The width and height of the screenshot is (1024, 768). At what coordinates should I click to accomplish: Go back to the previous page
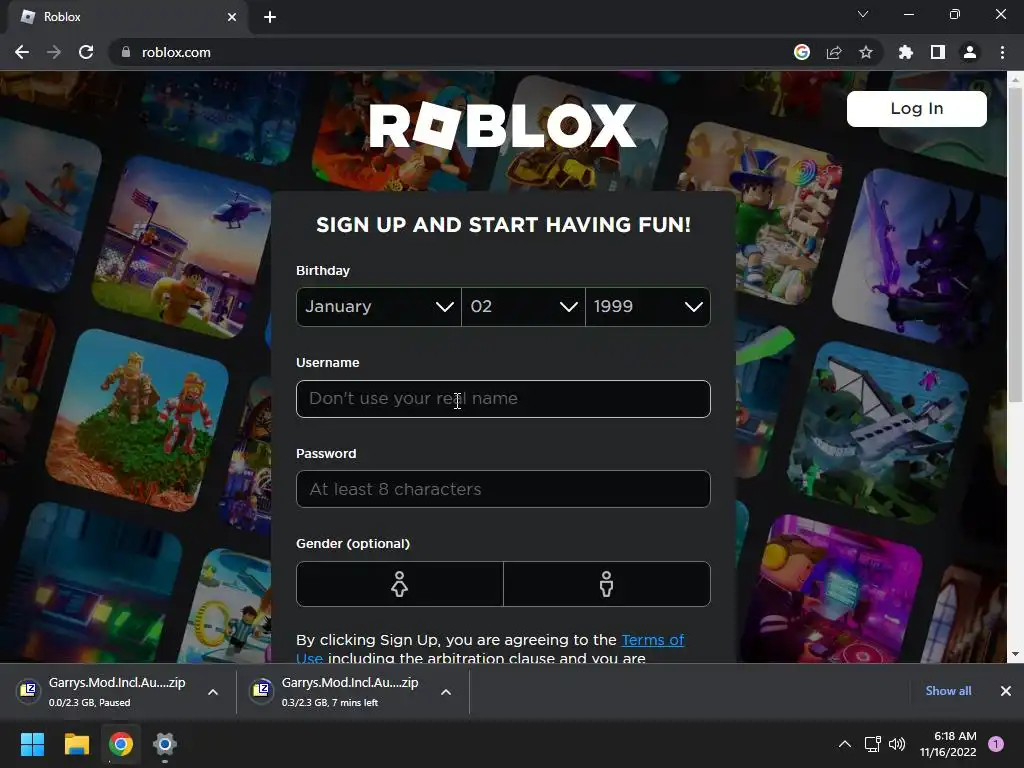22,52
